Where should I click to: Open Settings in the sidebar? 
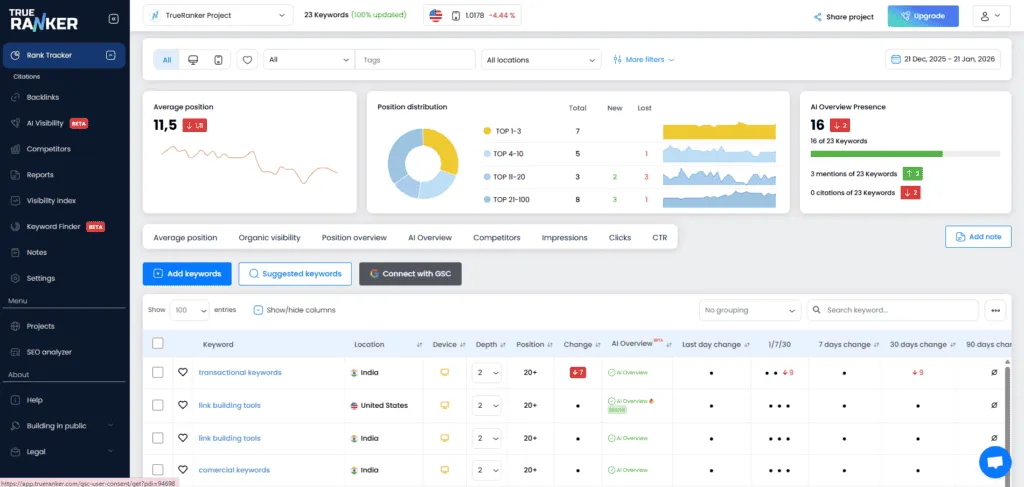(40, 278)
